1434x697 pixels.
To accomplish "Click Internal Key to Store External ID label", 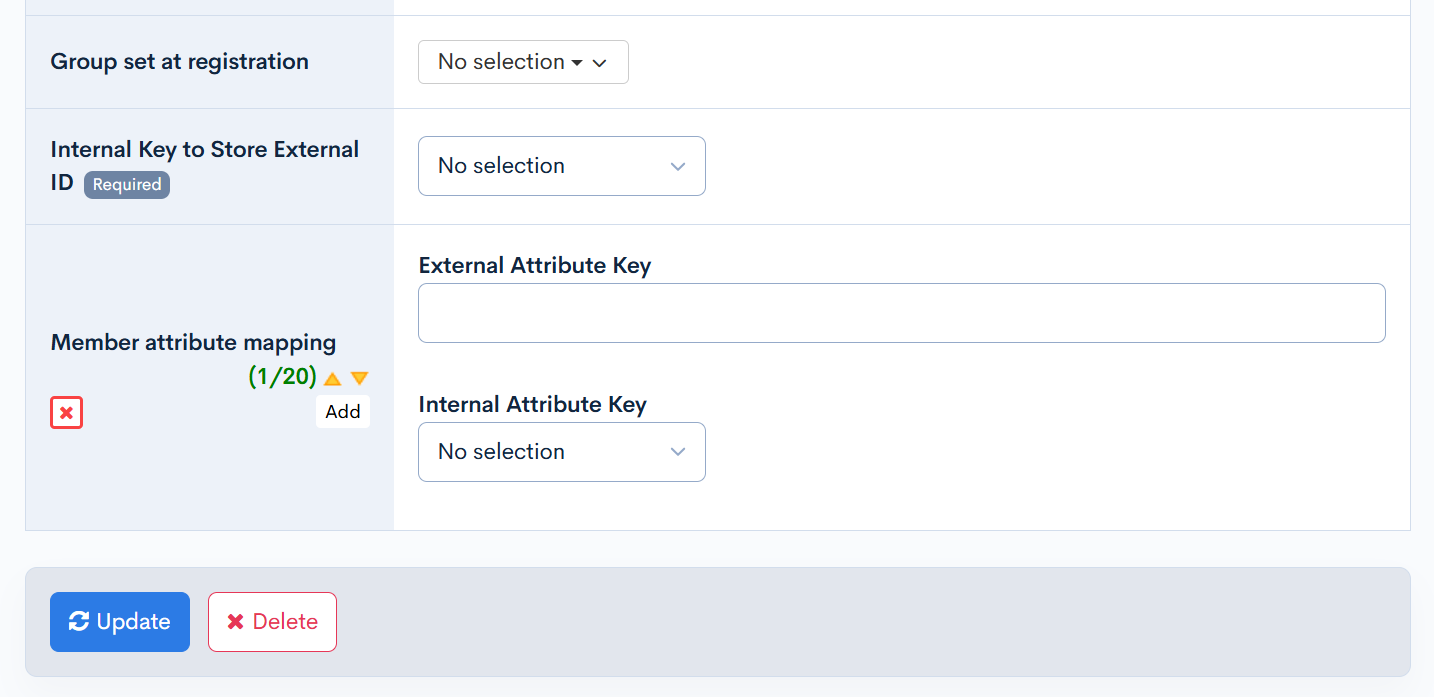I will (204, 150).
